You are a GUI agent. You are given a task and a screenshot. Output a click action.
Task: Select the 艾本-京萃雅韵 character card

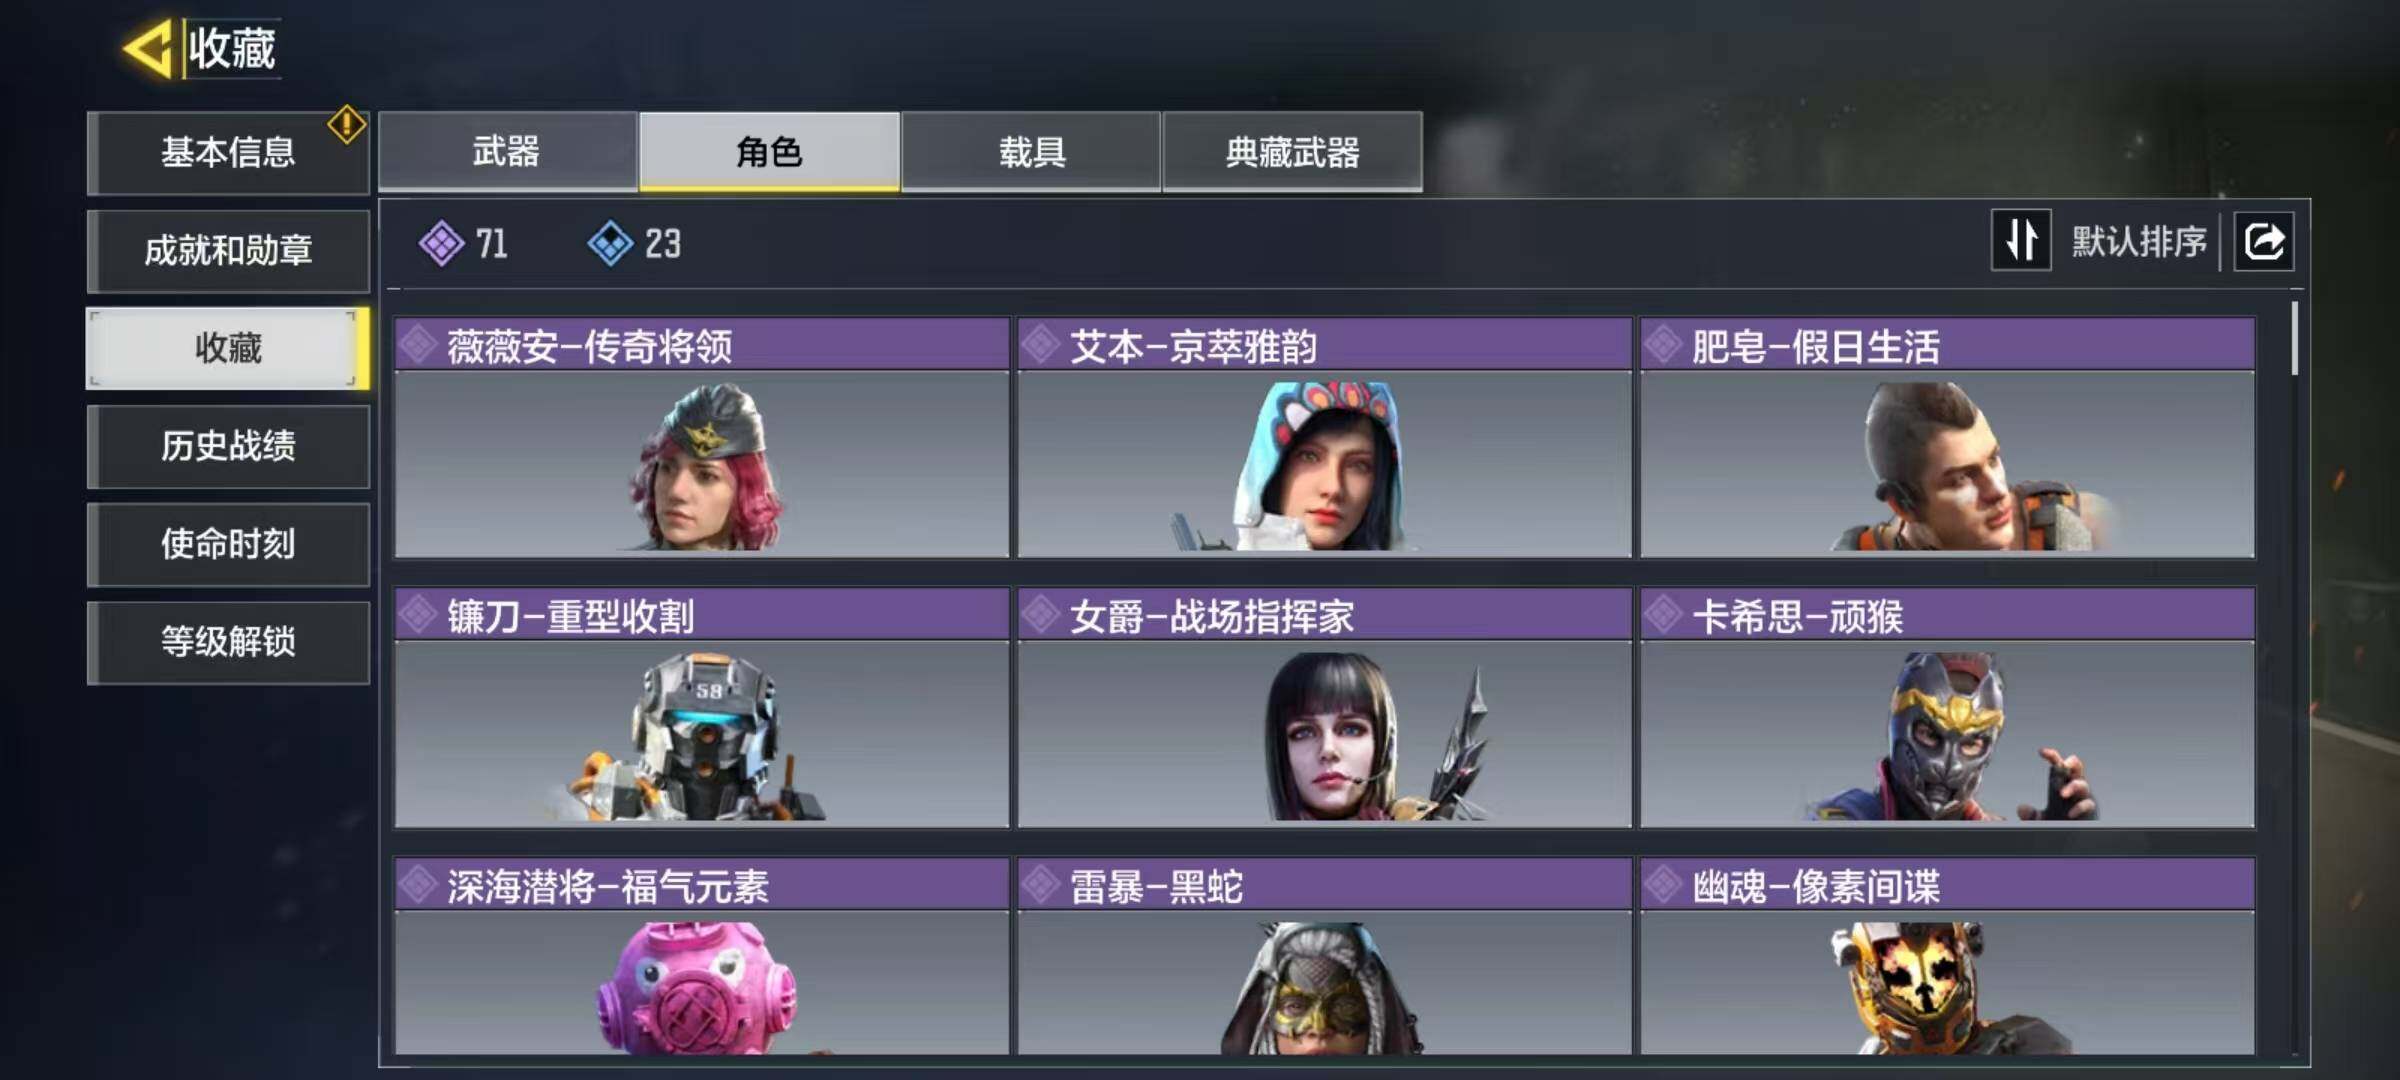pyautogui.click(x=1324, y=438)
